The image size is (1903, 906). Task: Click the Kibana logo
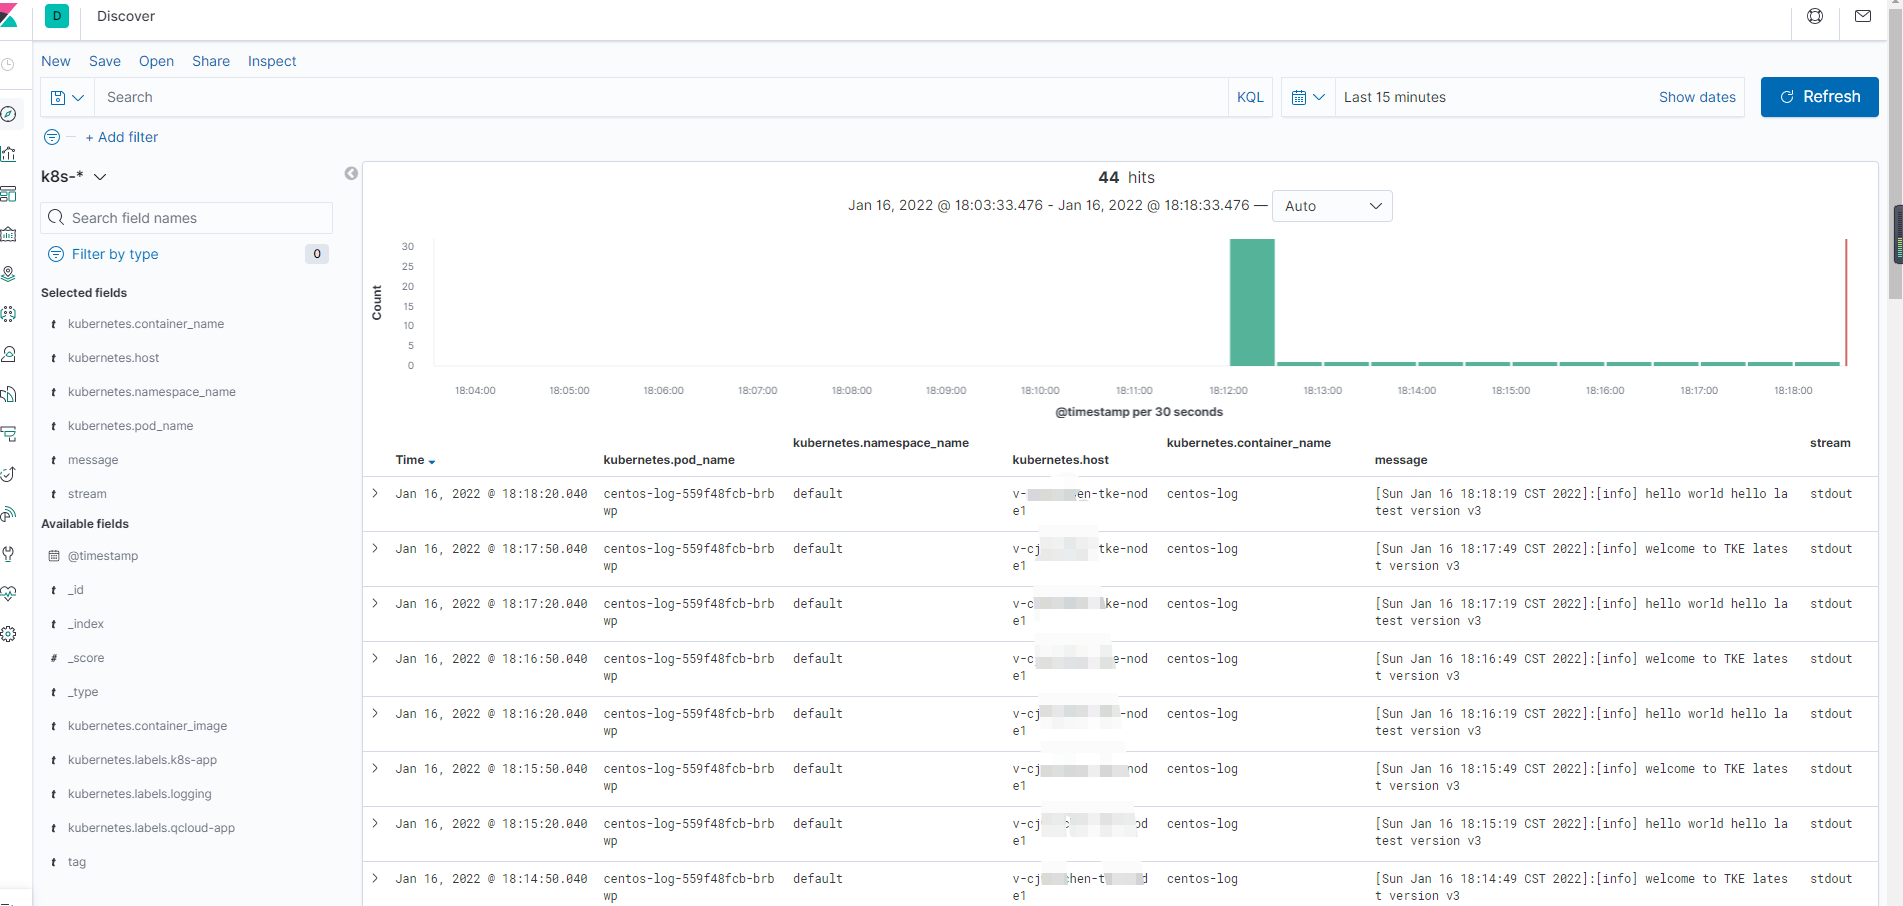(x=9, y=16)
